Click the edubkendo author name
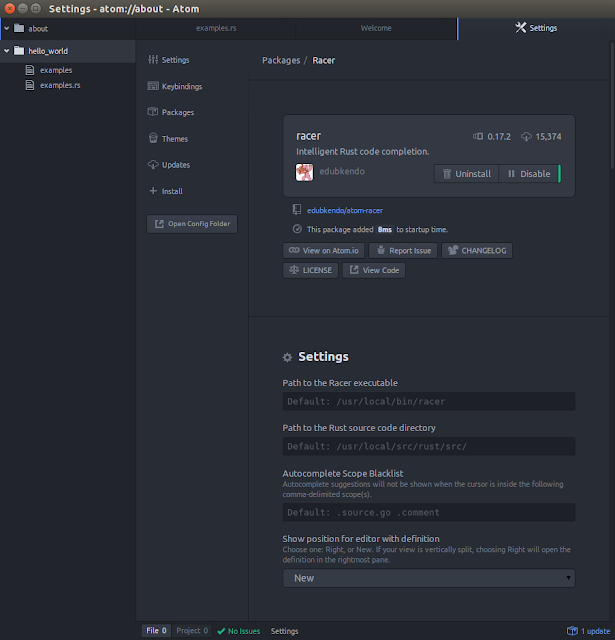The image size is (615, 640). (342, 171)
